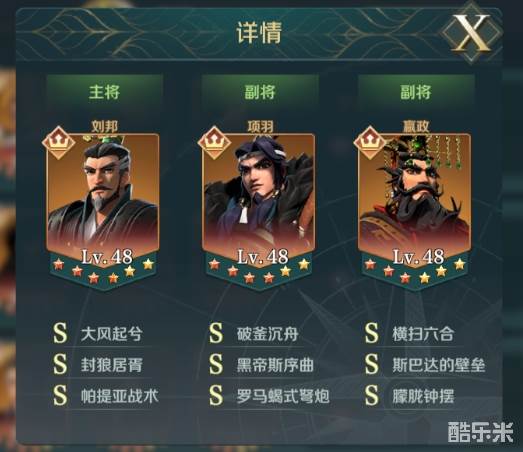Viewport: 523px width, 452px height.
Task: Open the 破釜沉舟 skill
Action: click(268, 334)
